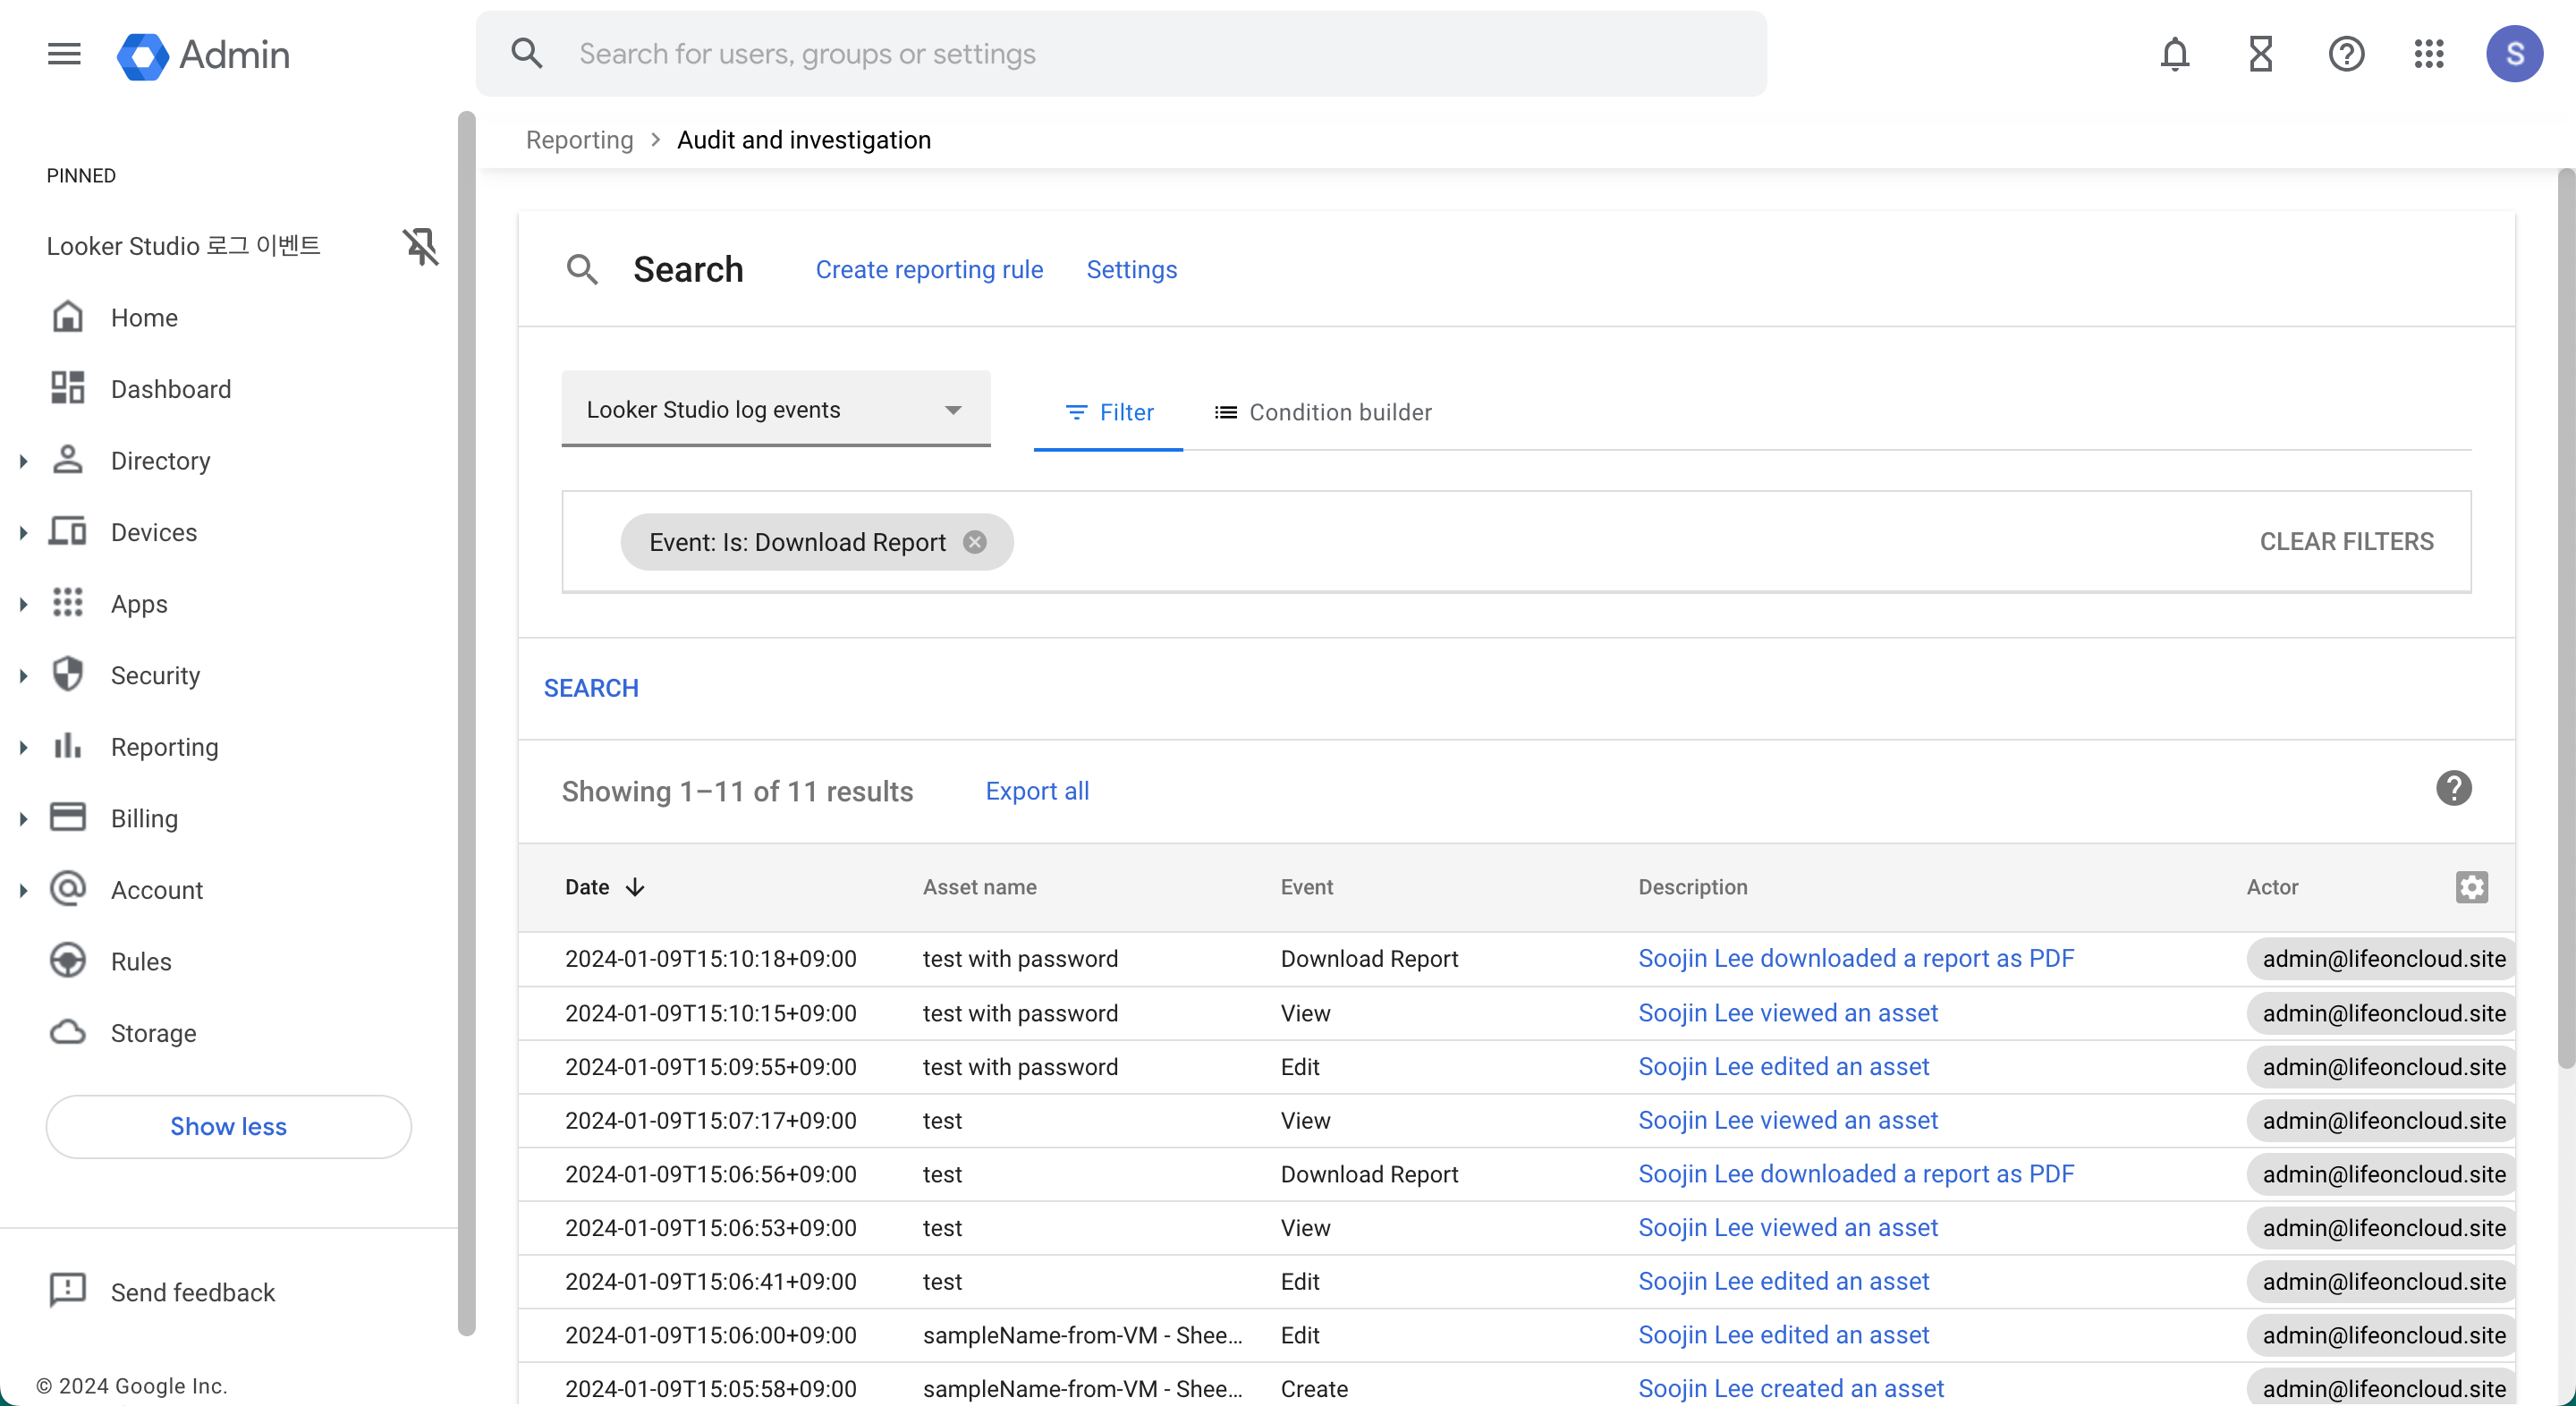The height and width of the screenshot is (1406, 2576).
Task: Expand the Billing section in sidebar
Action: click(x=23, y=819)
